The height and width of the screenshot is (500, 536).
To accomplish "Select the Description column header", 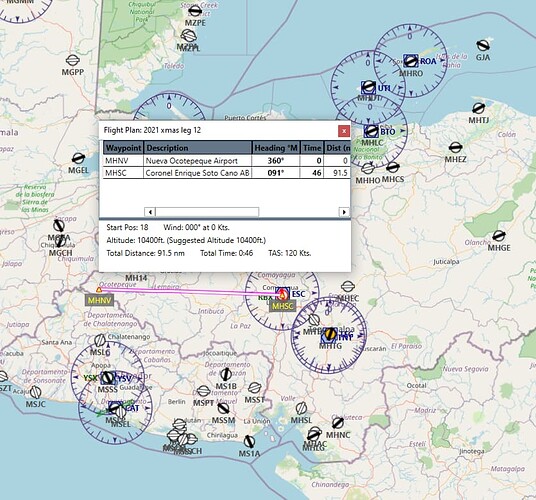I will [x=198, y=148].
